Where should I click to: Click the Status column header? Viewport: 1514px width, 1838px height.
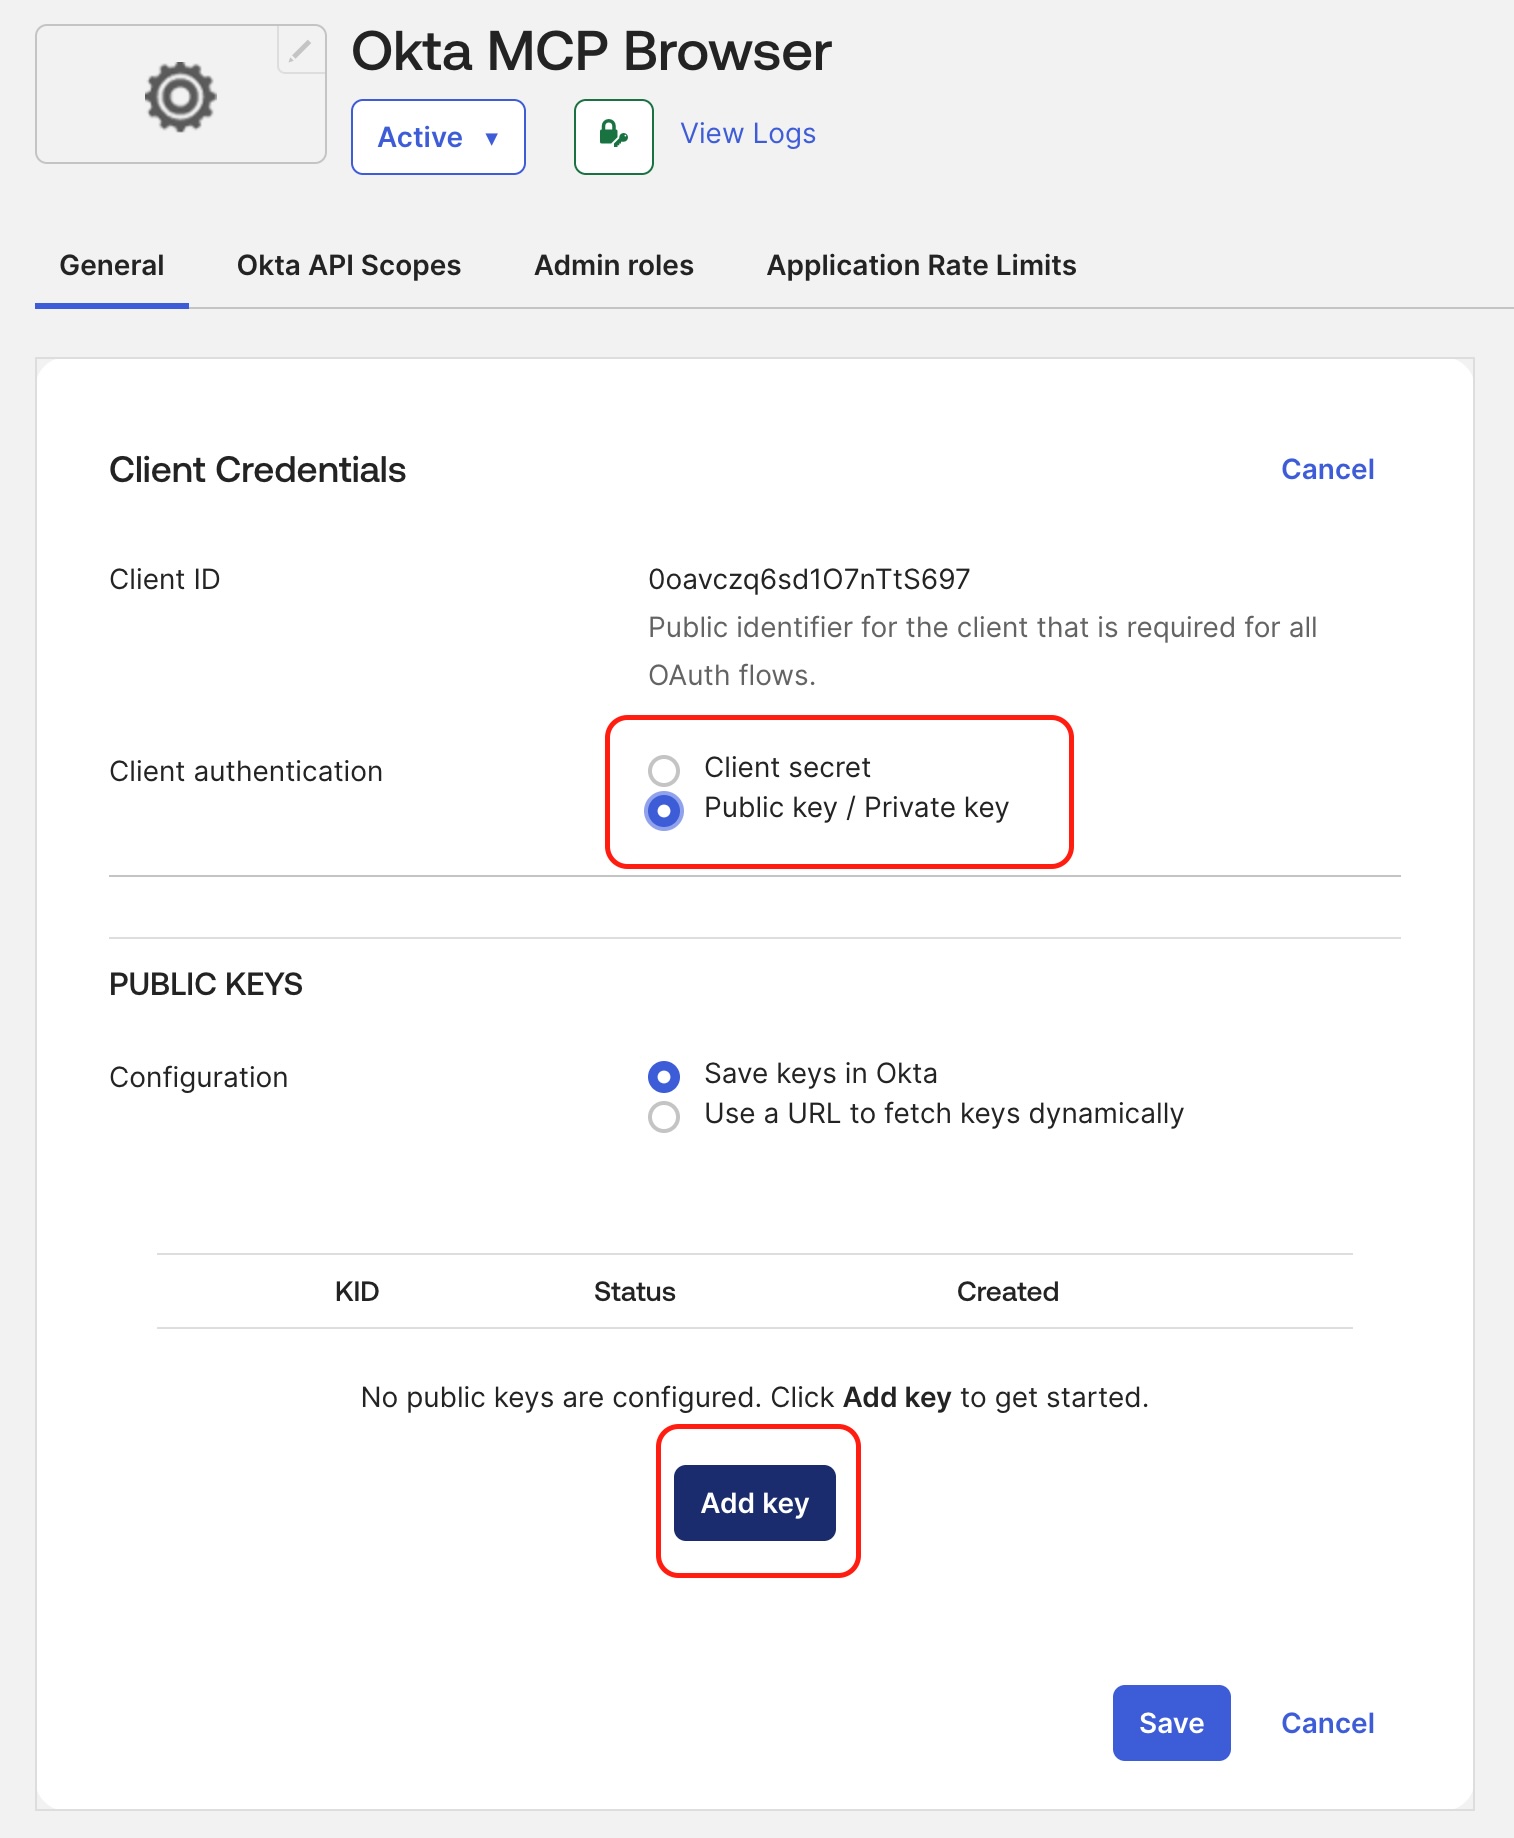[x=634, y=1292]
